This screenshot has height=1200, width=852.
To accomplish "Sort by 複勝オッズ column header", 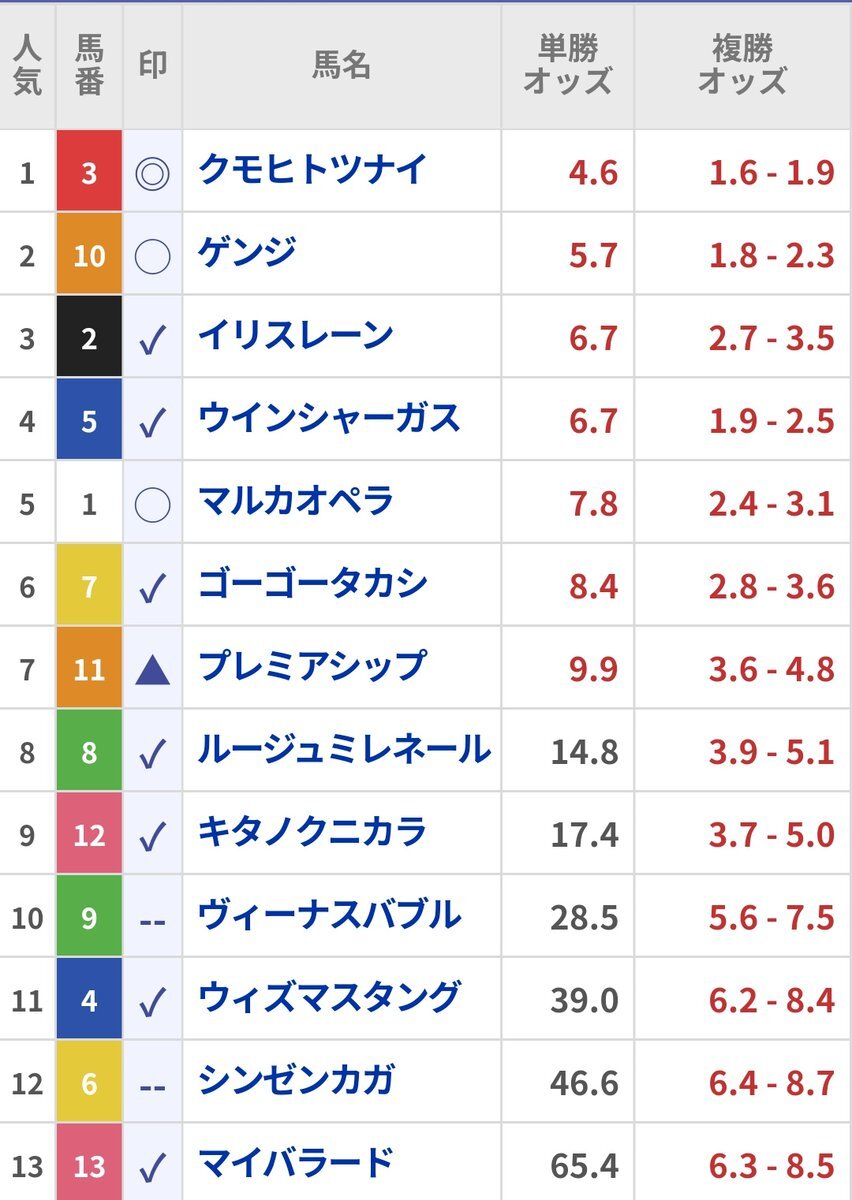I will click(x=743, y=66).
